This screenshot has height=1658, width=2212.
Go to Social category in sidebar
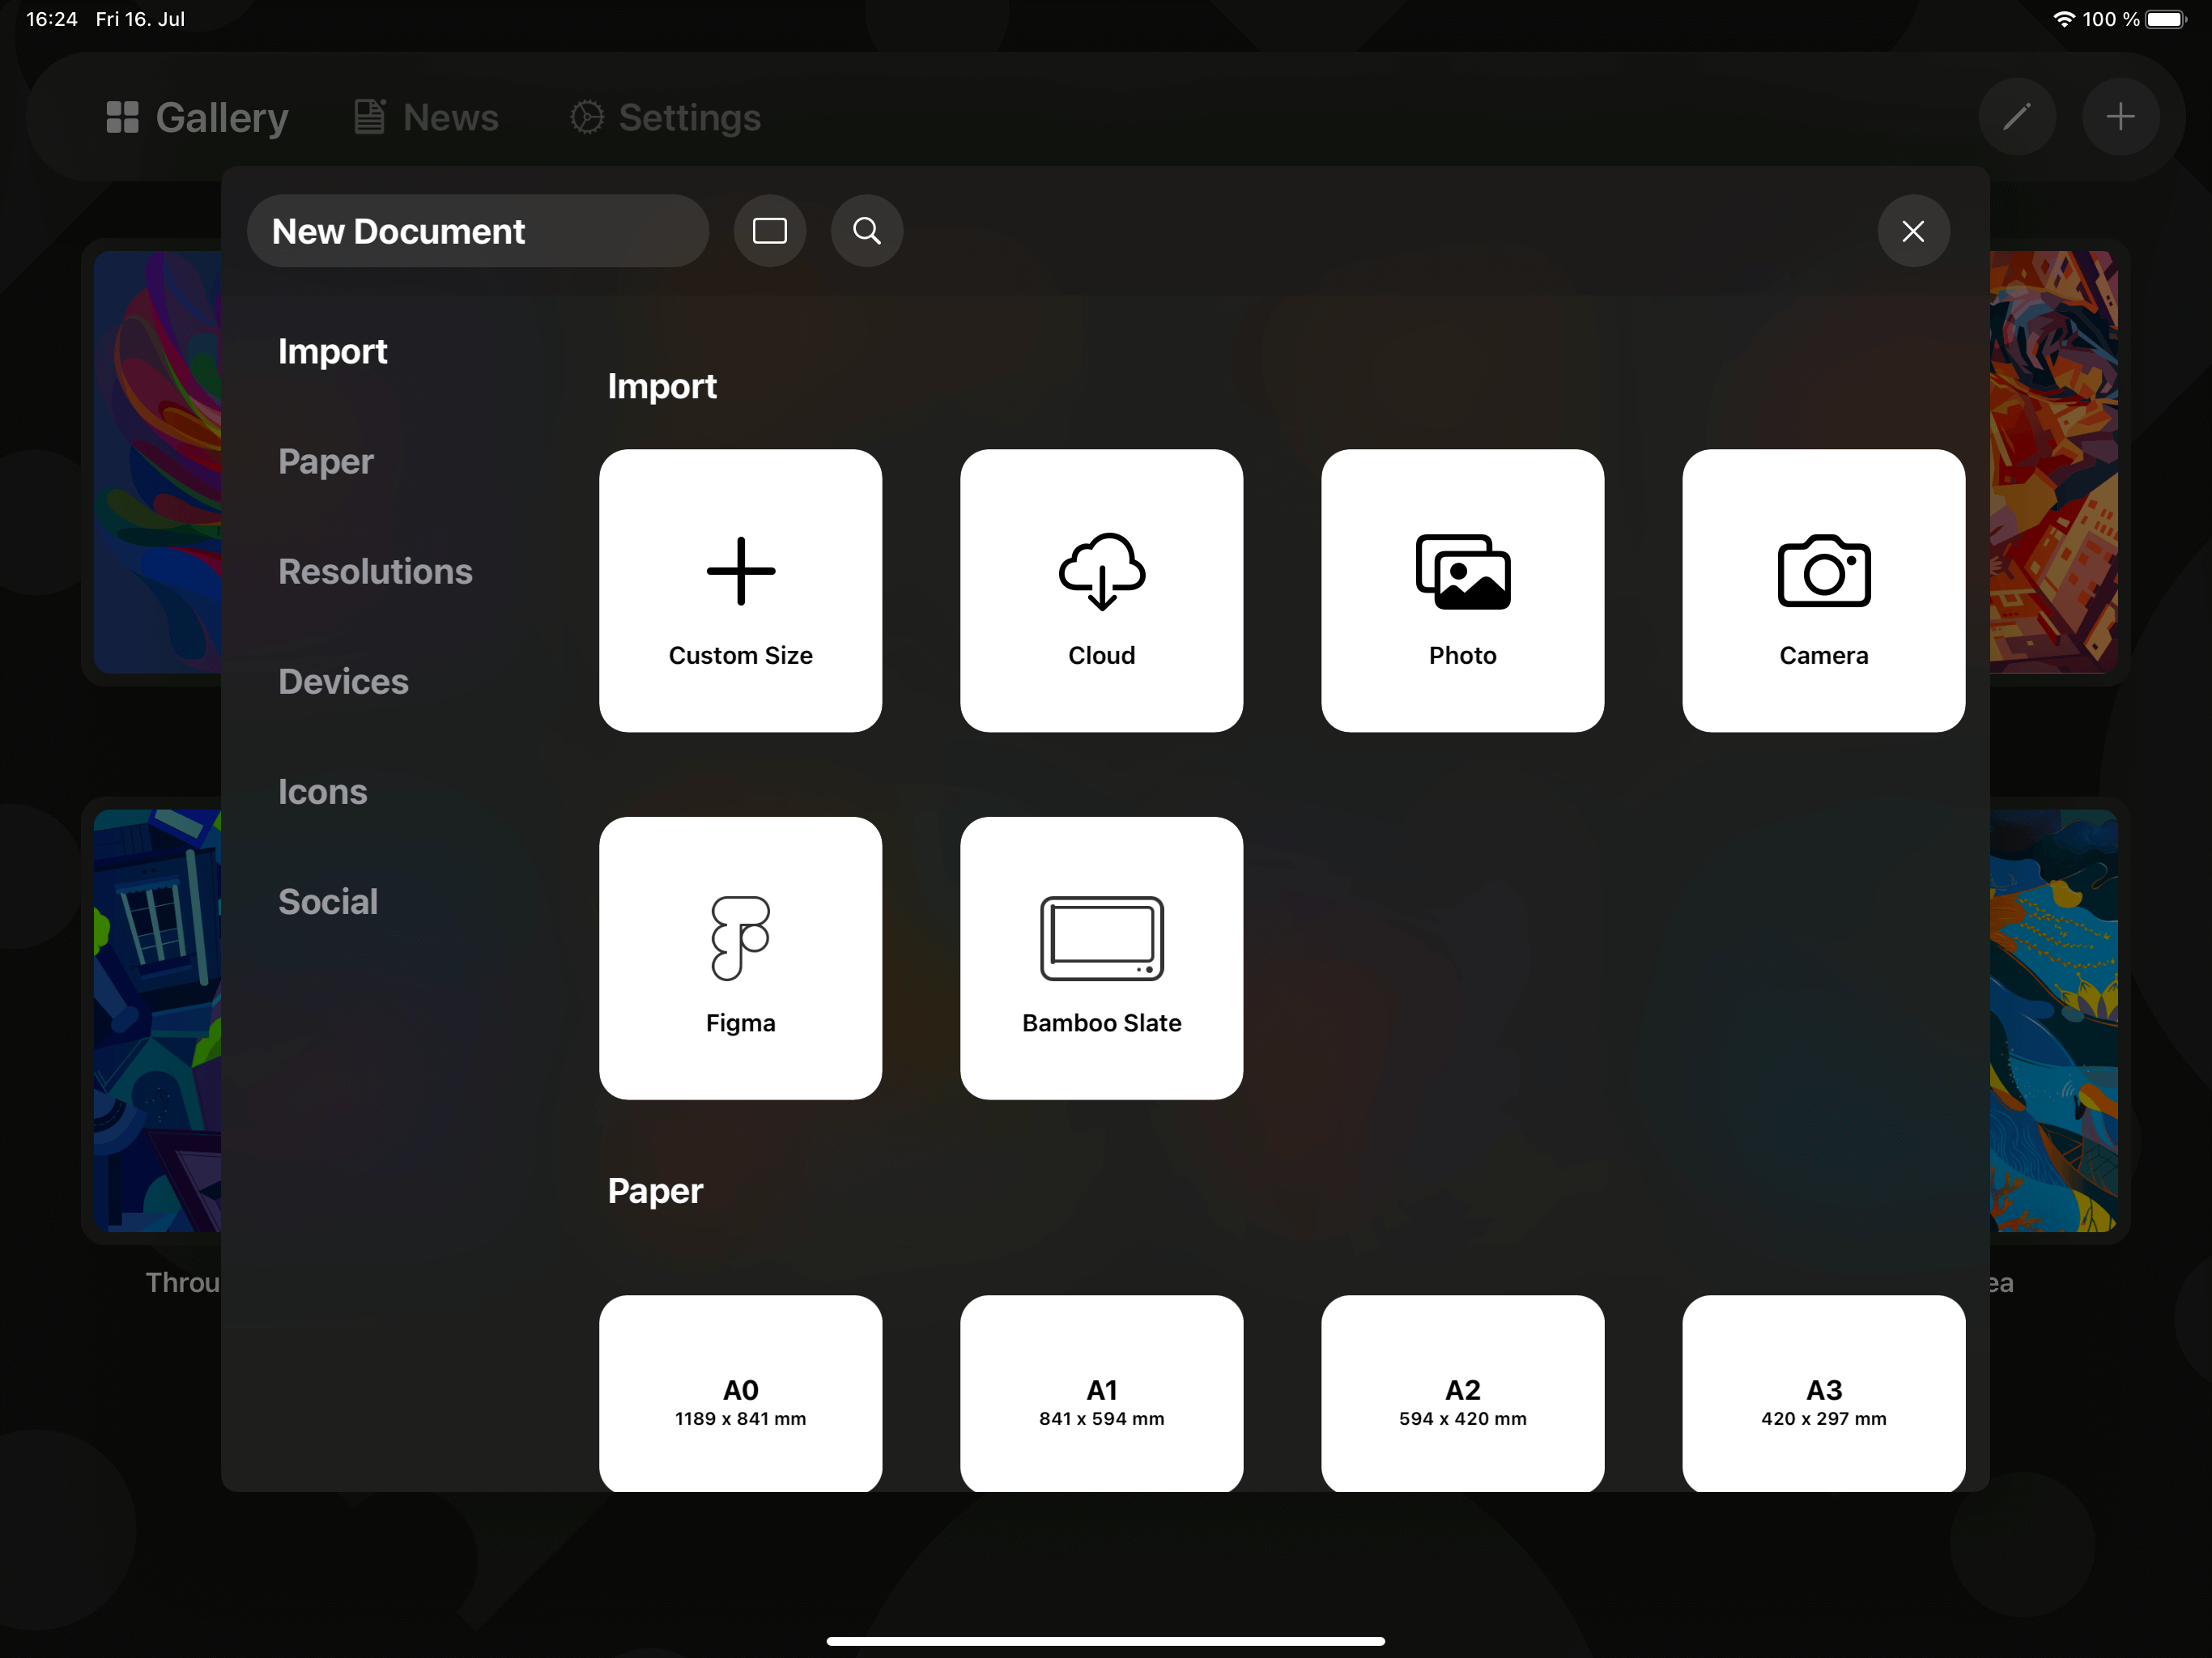pos(328,901)
